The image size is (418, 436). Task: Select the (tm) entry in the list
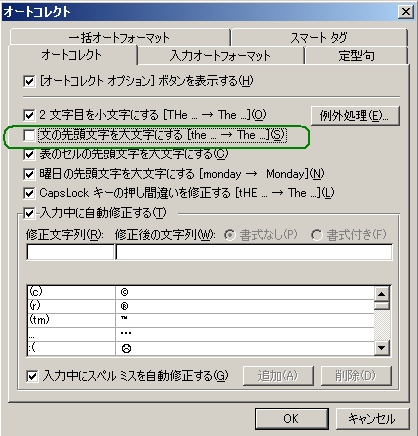[200, 320]
